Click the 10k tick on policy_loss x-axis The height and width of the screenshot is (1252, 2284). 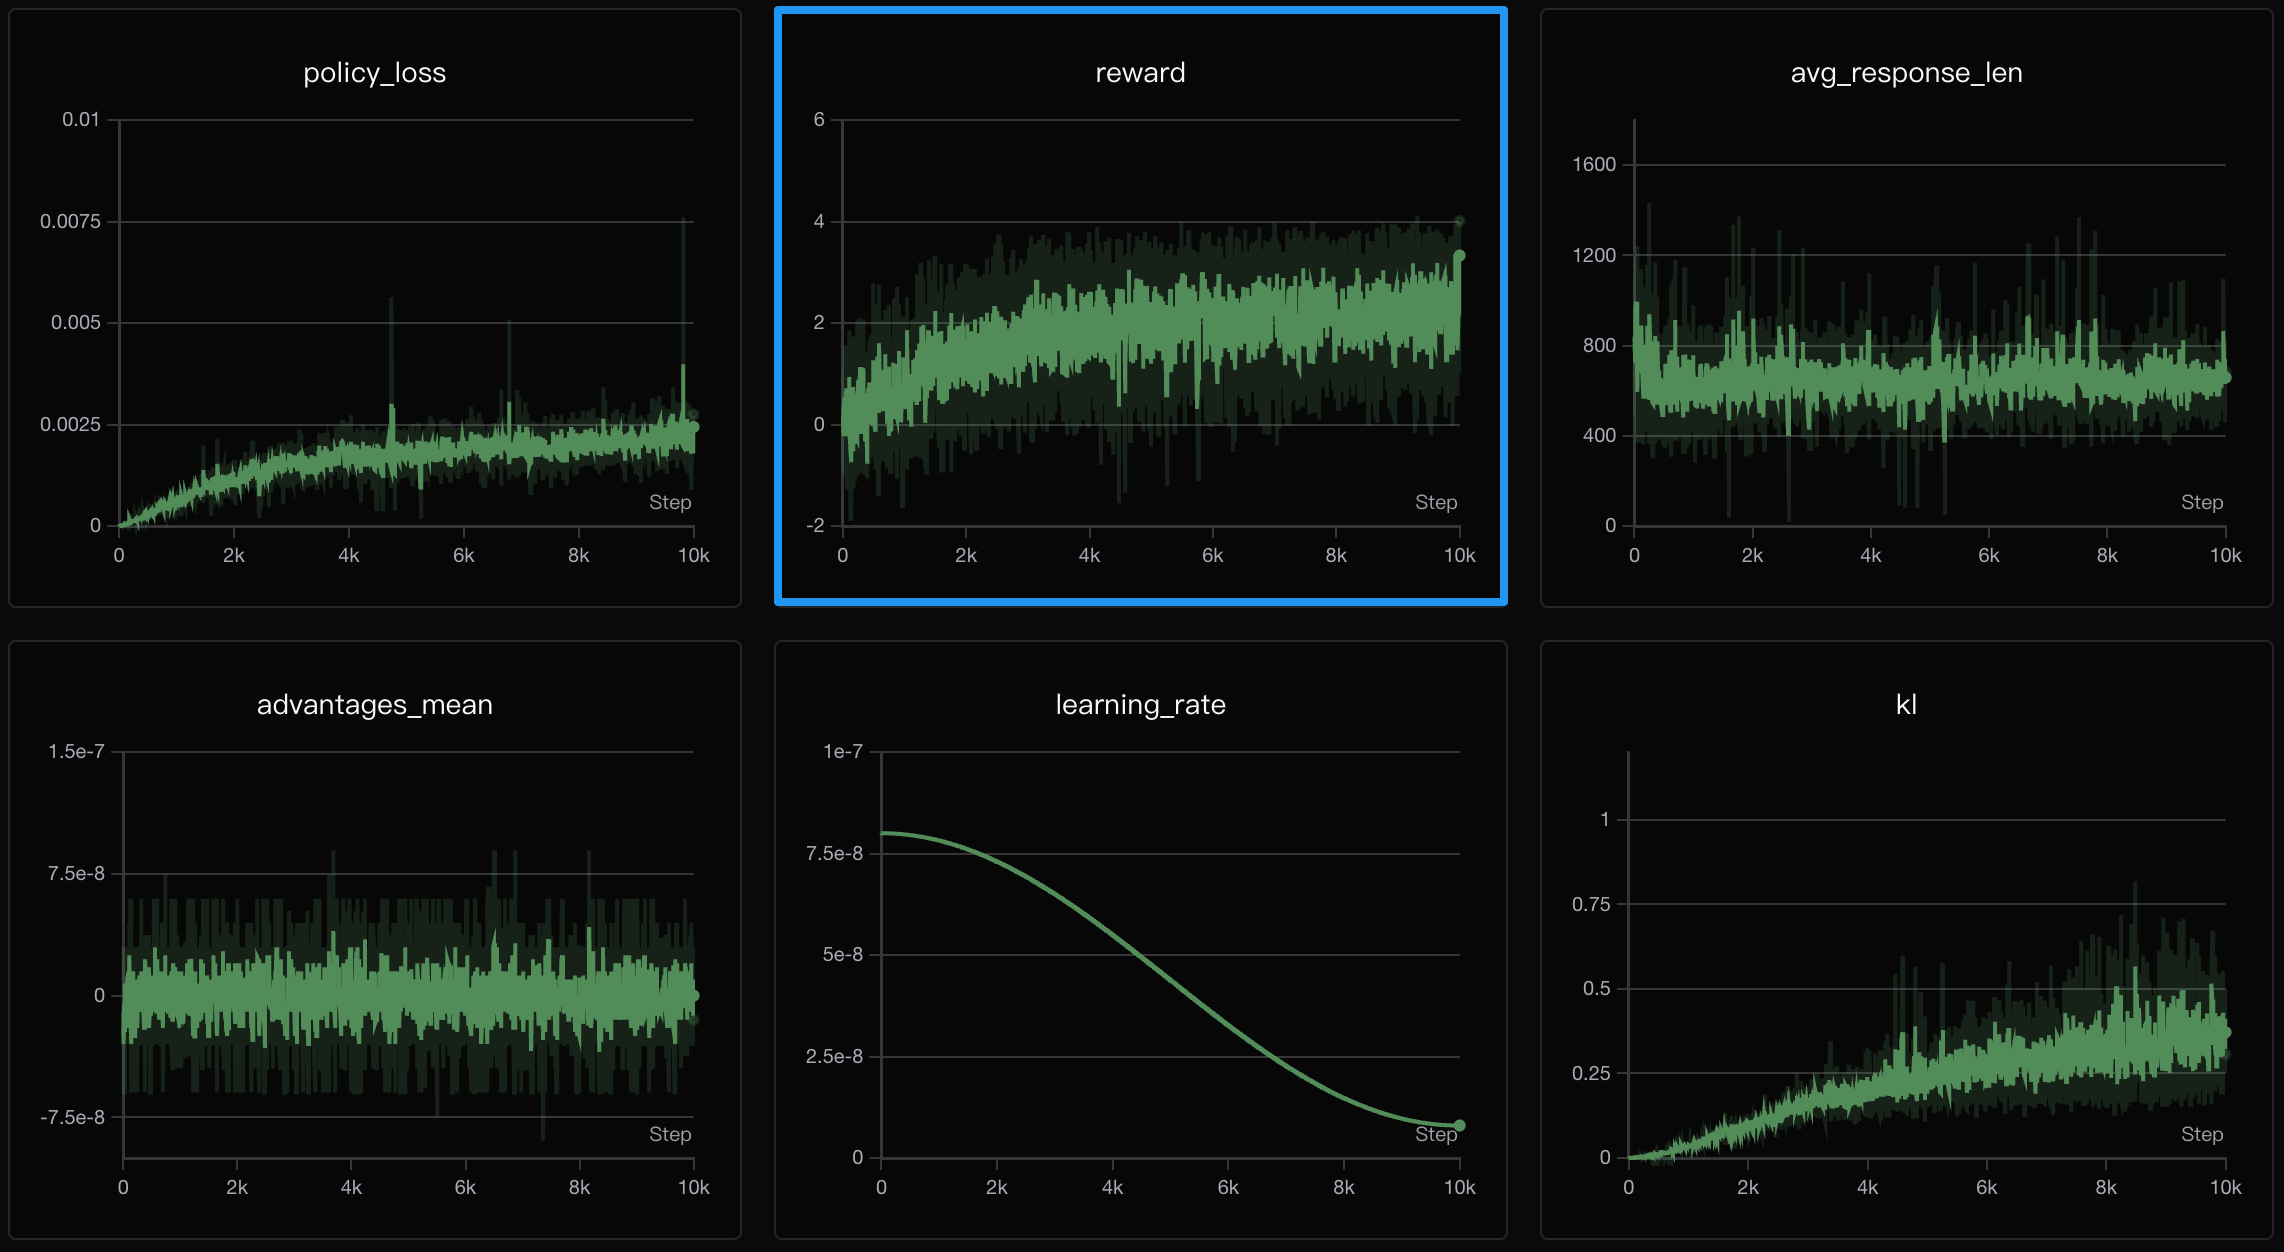pos(693,556)
